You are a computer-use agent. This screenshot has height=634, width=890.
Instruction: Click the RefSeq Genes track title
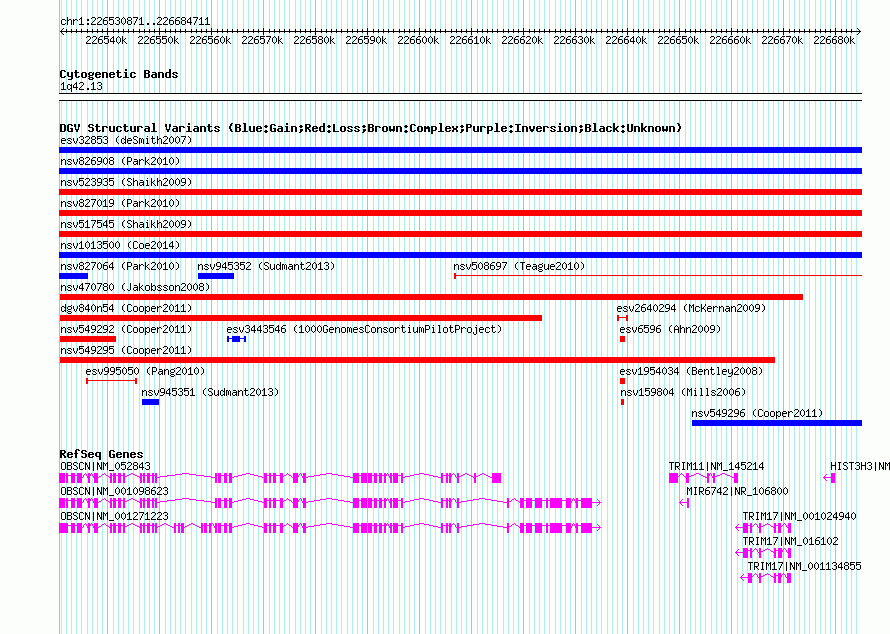(101, 454)
